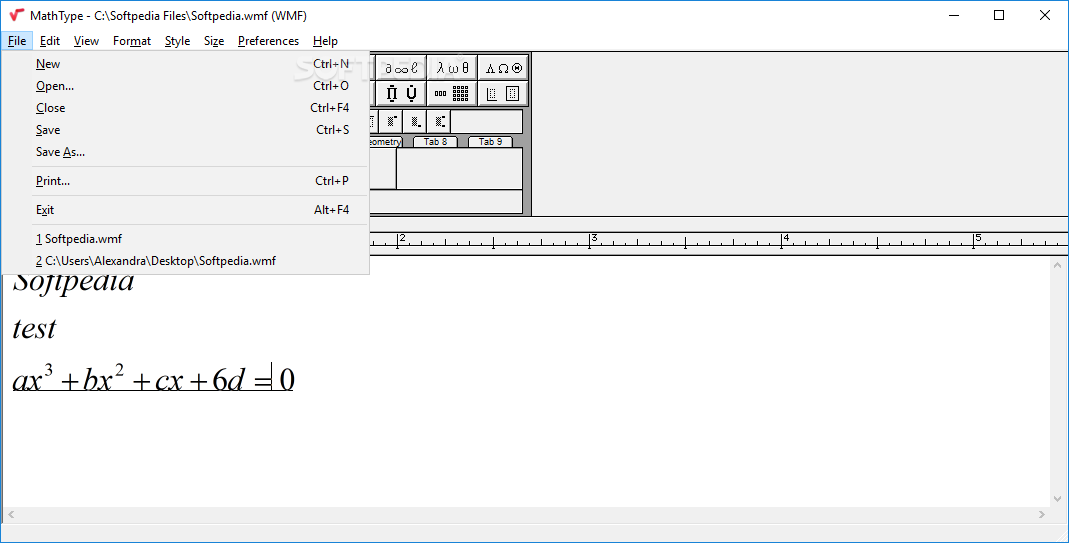Open the View menu
This screenshot has height=543, width=1069.
coord(86,41)
